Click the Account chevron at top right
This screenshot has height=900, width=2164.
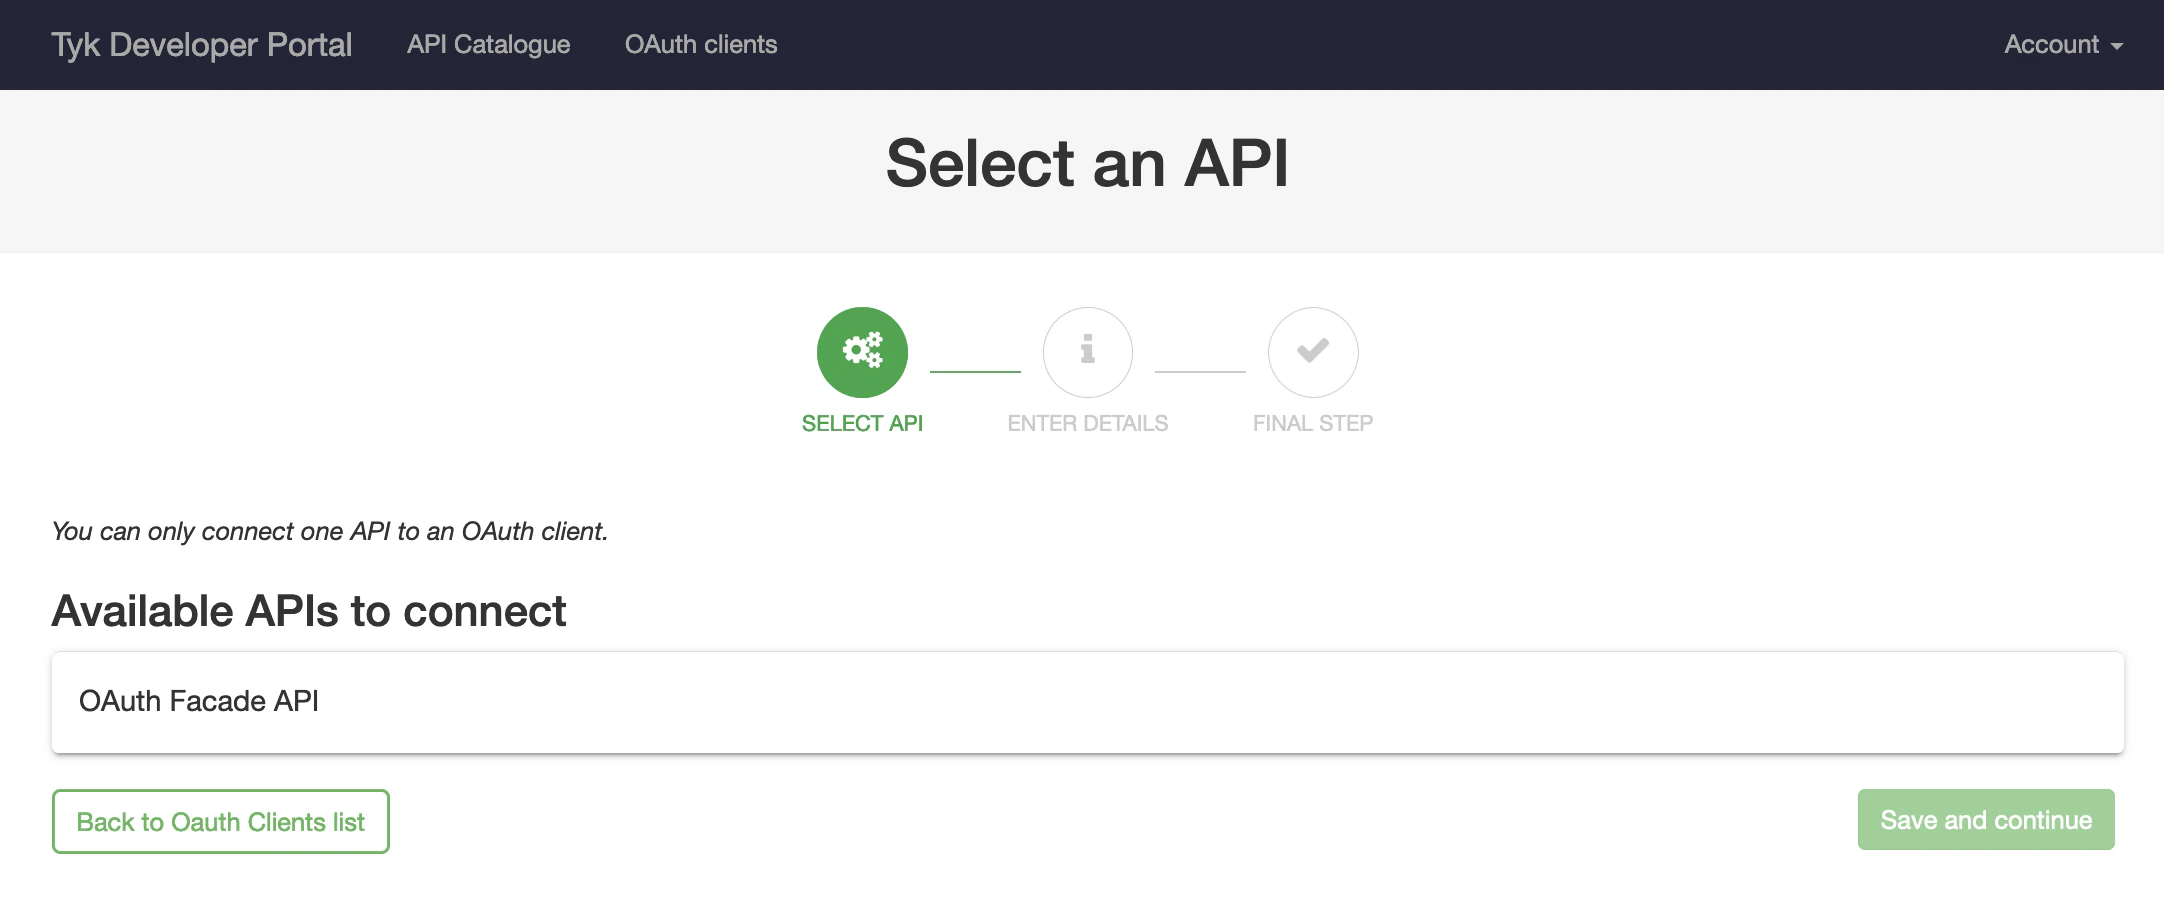click(x=2119, y=48)
